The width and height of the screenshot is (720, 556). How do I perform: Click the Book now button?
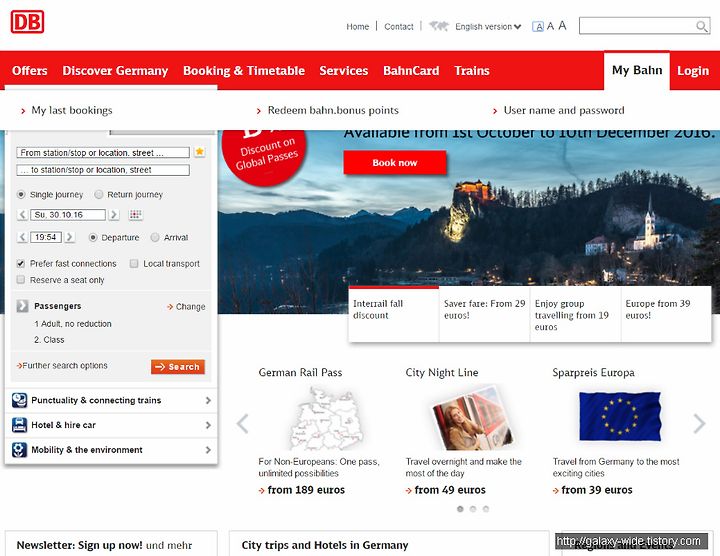tap(395, 163)
